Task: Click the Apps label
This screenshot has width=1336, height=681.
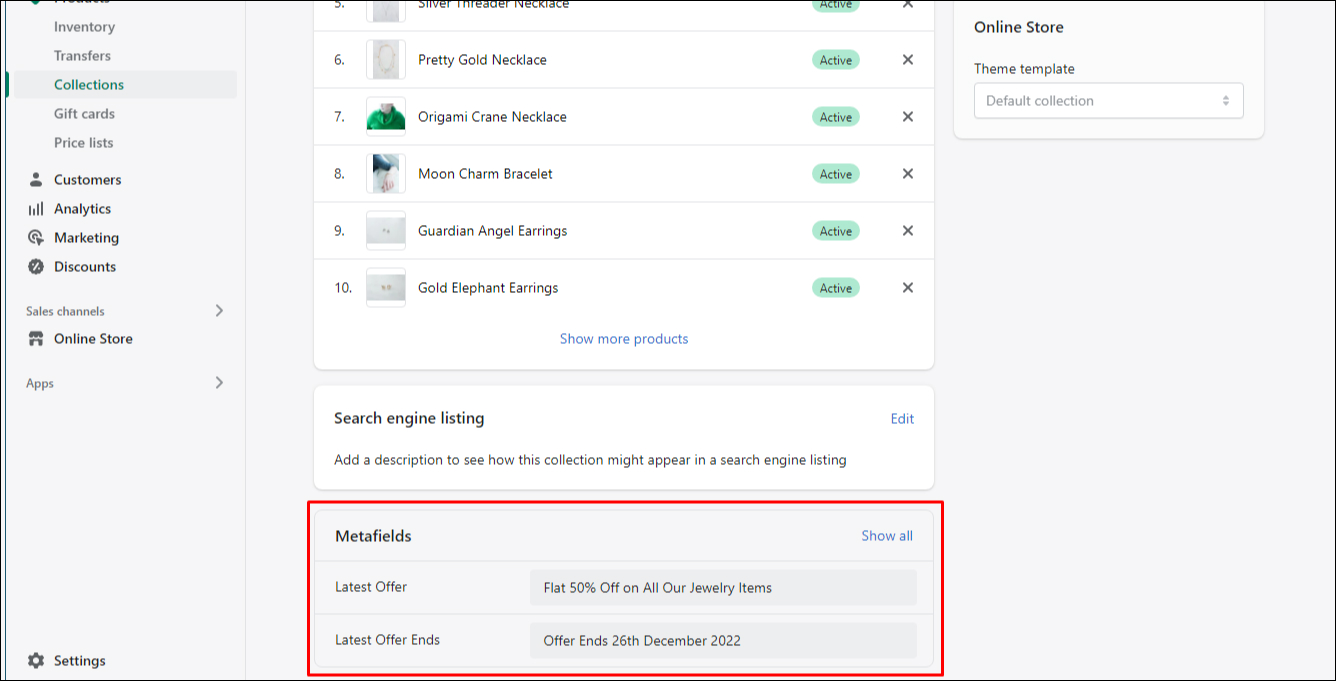Action: [x=40, y=384]
